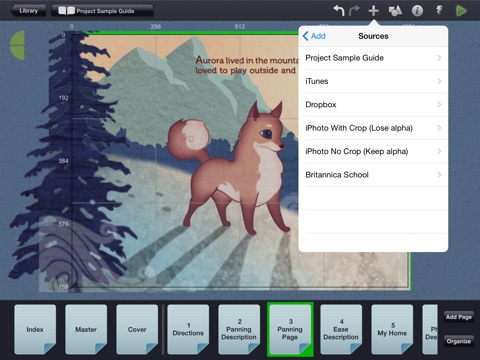Open the Cover page thumbnail
Viewport: 480px width, 360px height.
tap(137, 329)
